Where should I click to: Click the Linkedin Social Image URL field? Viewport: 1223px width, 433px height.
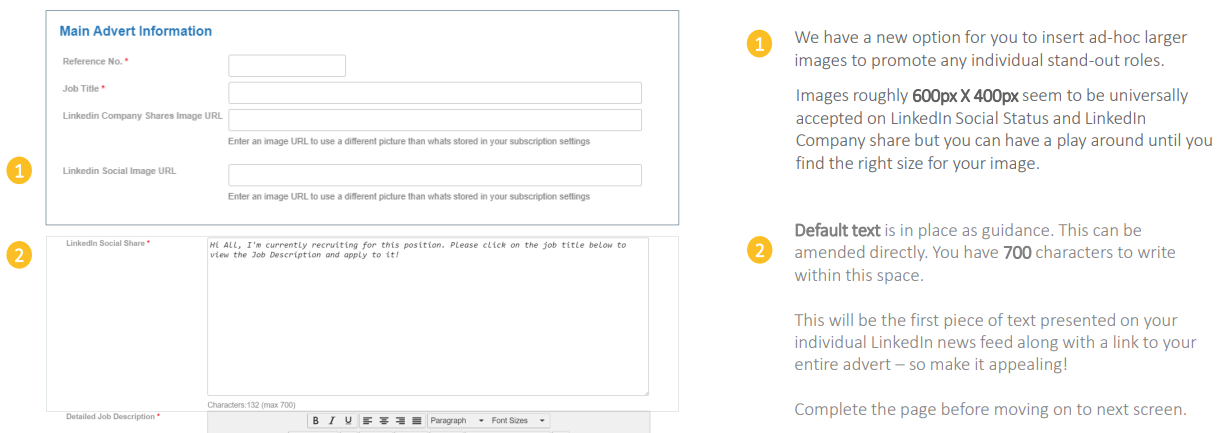coord(435,175)
